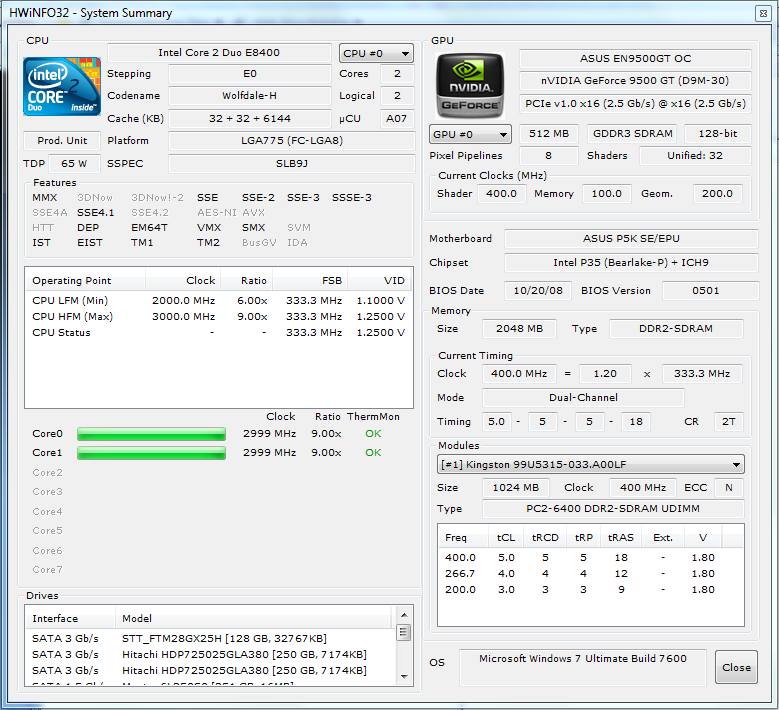
Task: Select the STT_FTM28GX25H drive row
Action: pyautogui.click(x=211, y=638)
